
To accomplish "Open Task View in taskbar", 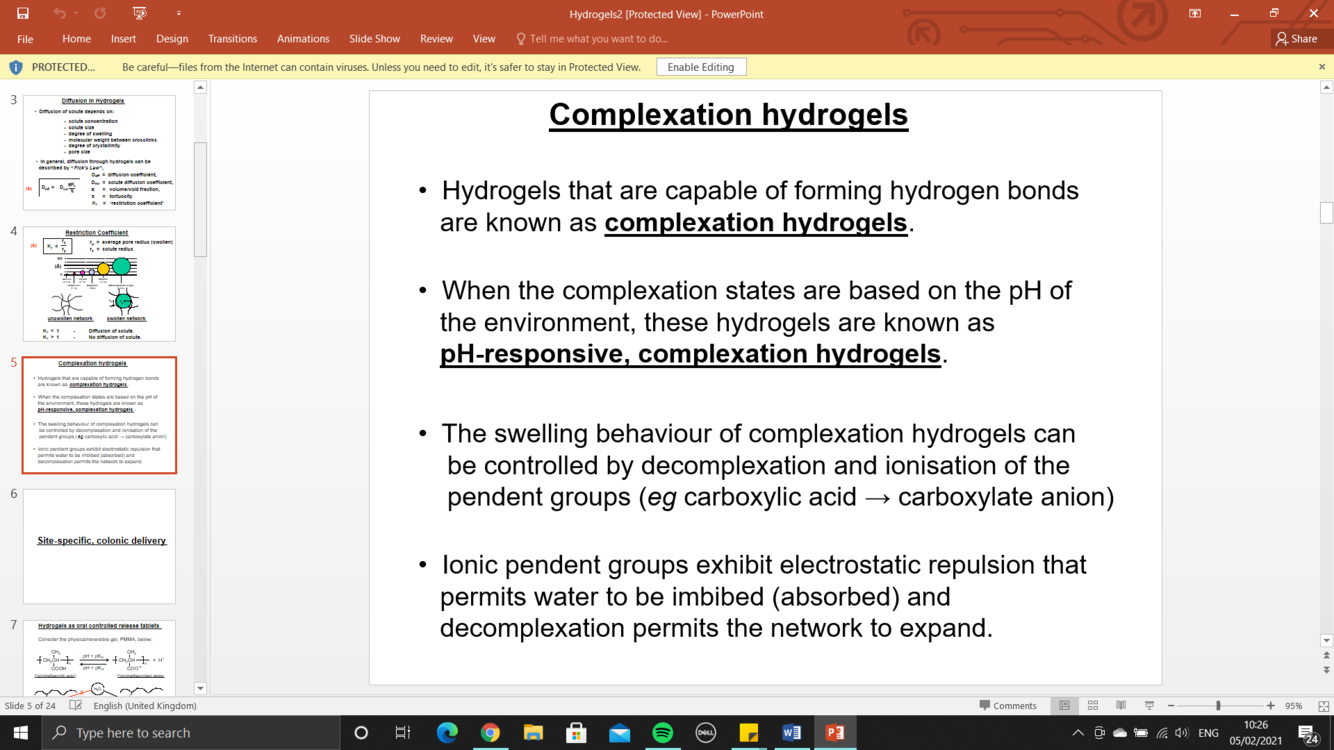I will click(403, 733).
